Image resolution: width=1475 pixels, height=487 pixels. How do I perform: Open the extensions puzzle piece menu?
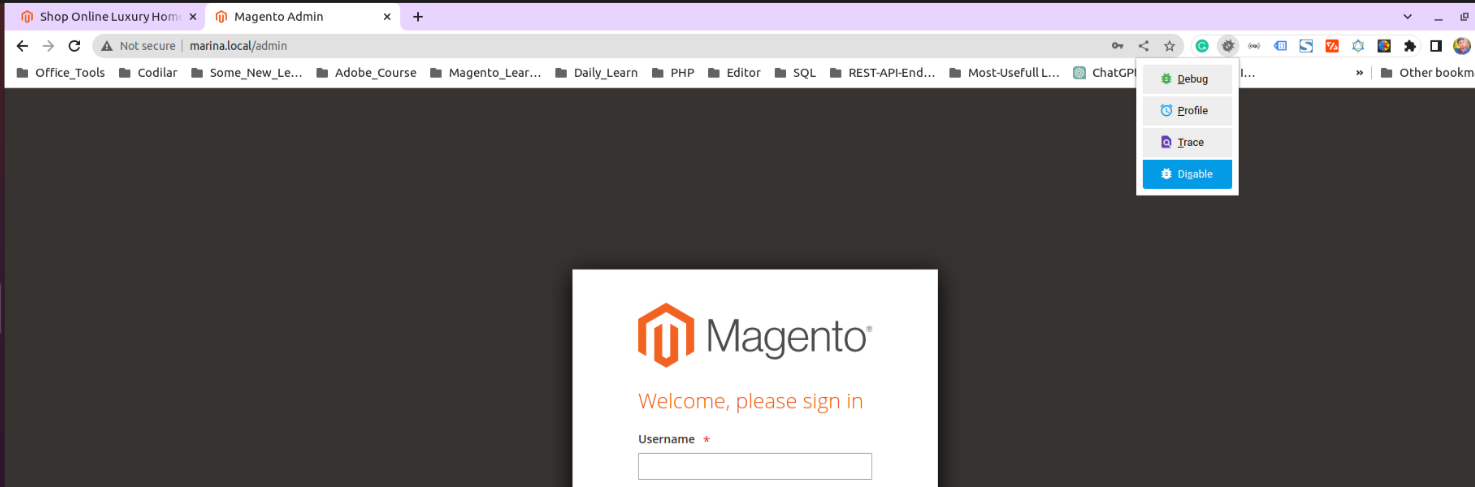[x=1410, y=46]
